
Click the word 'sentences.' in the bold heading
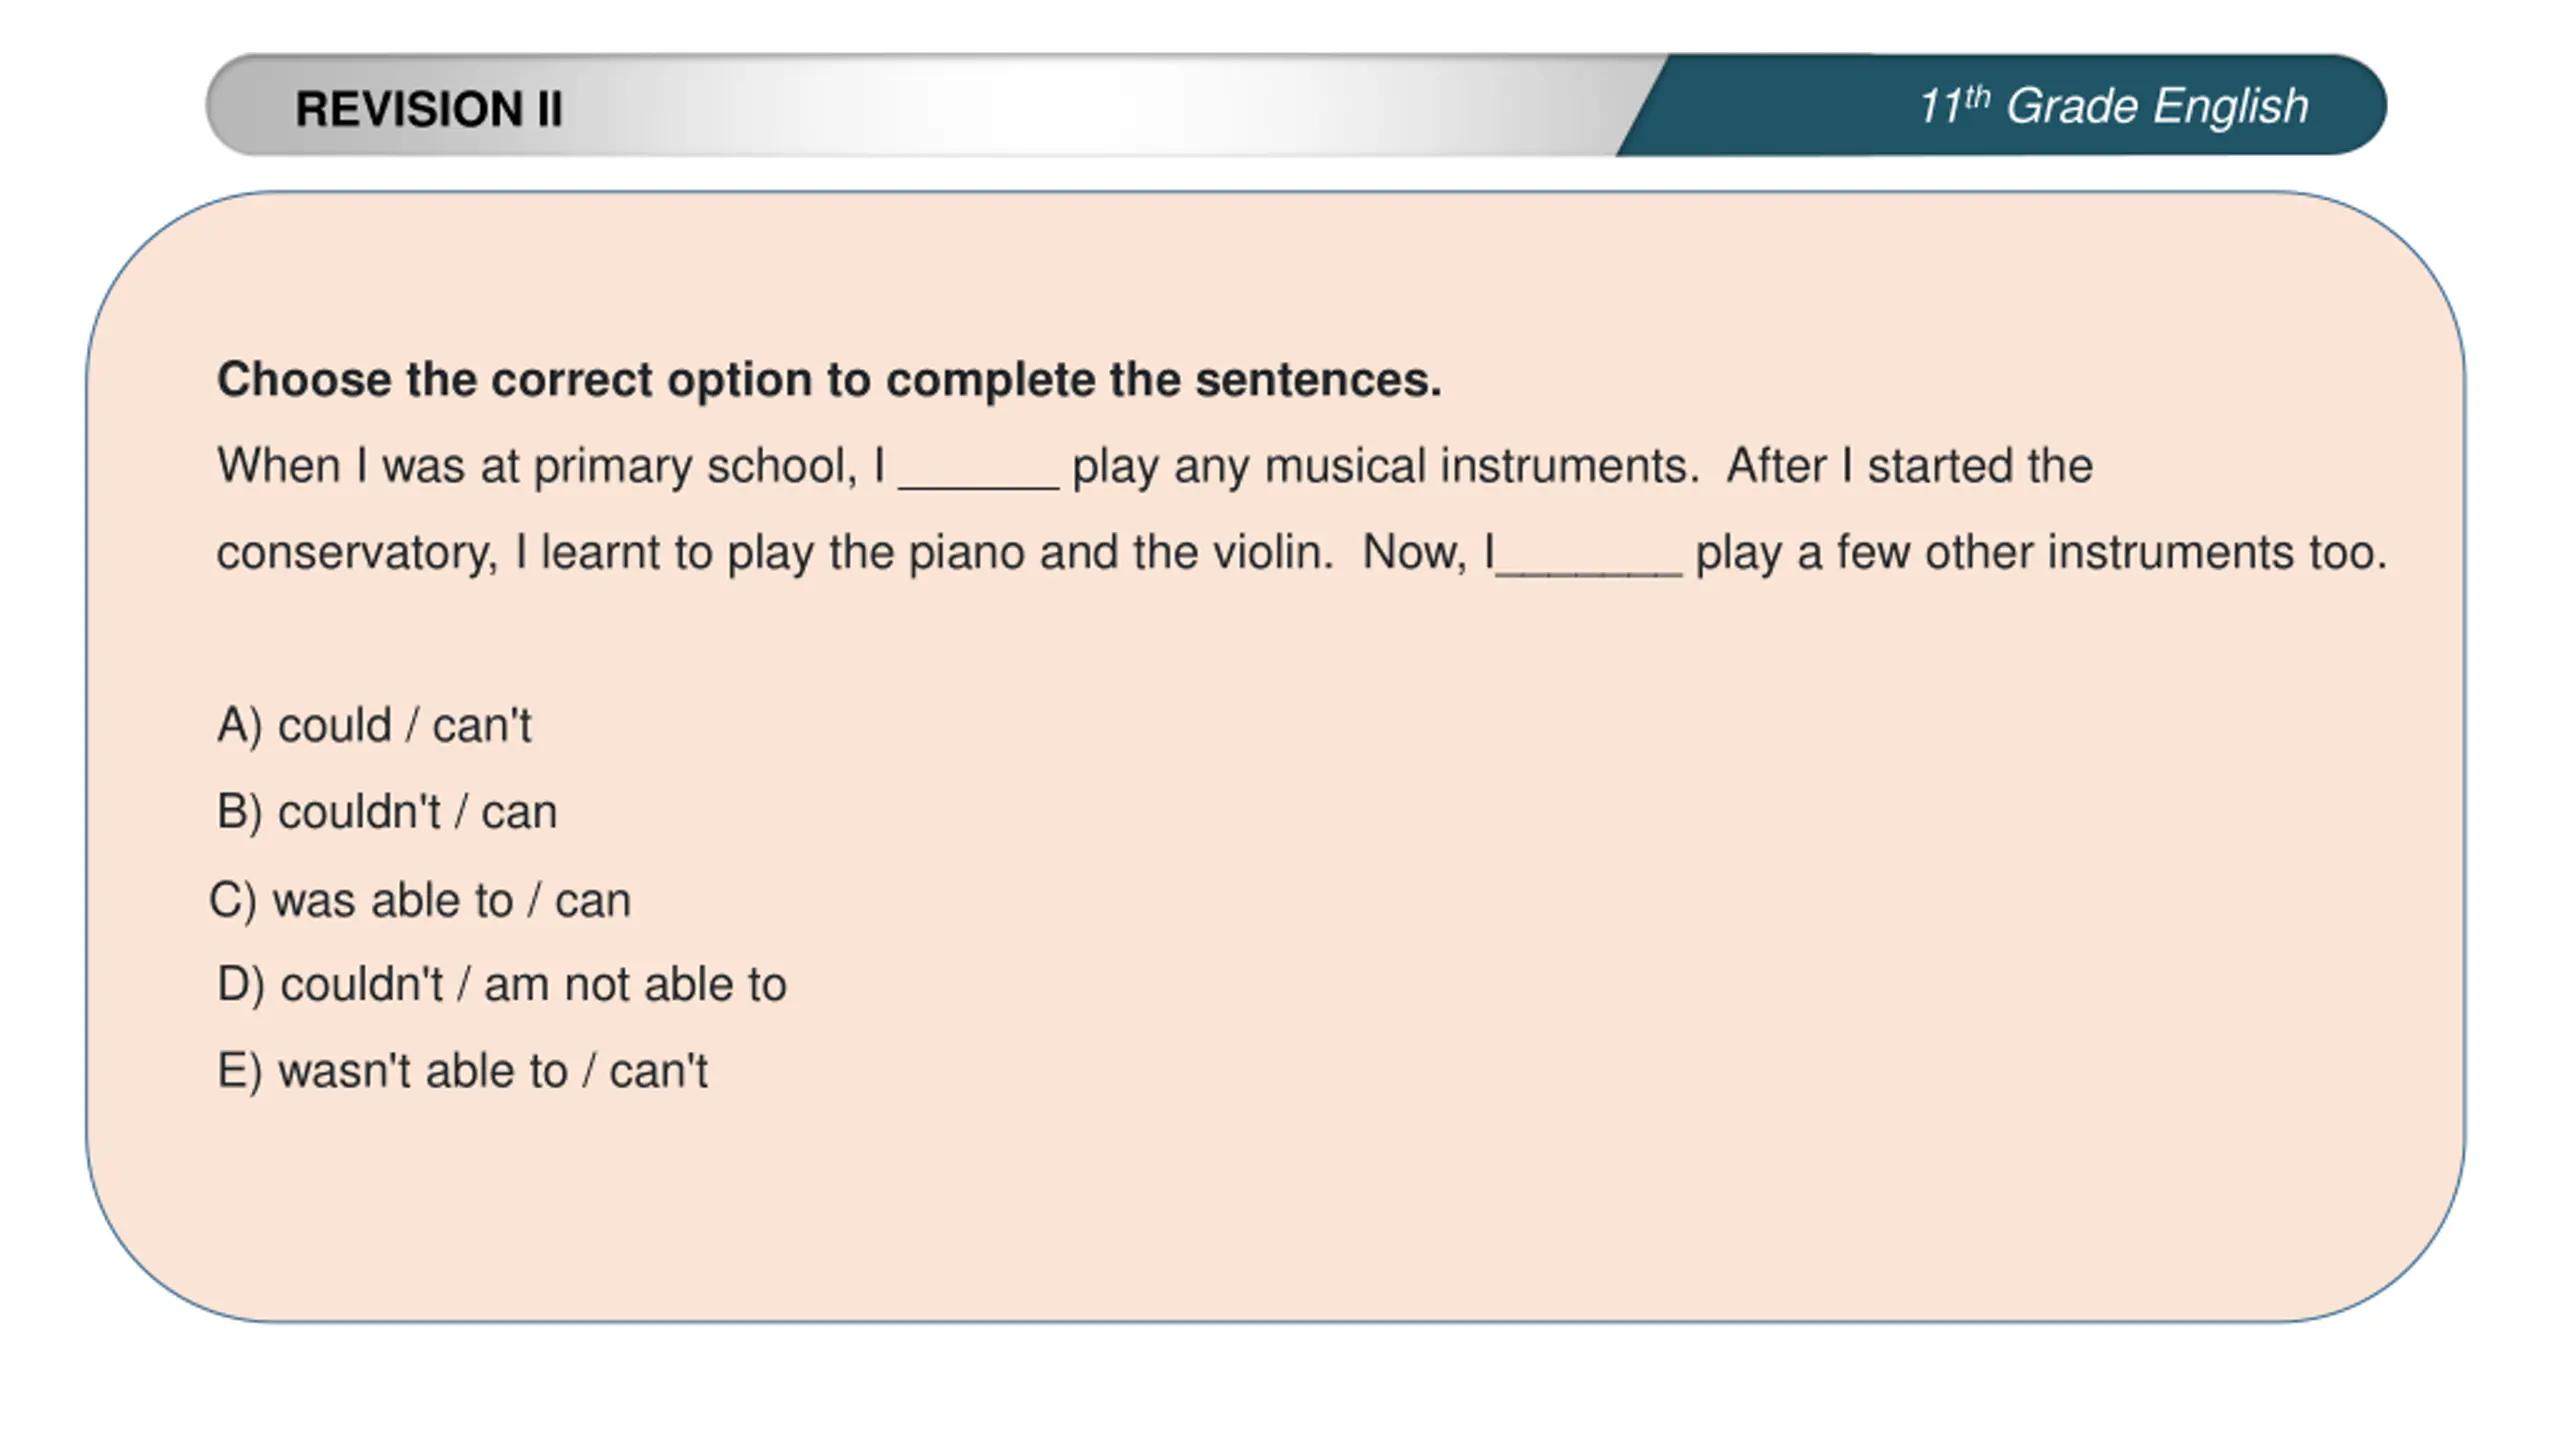click(x=1318, y=380)
